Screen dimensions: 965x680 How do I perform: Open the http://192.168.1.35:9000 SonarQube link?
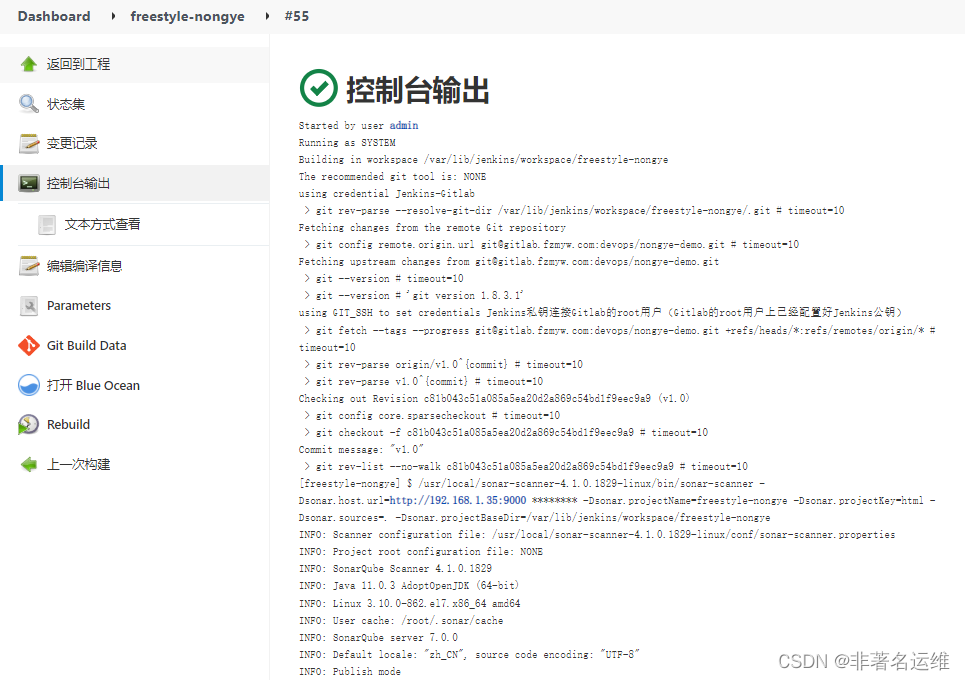pyautogui.click(x=457, y=501)
